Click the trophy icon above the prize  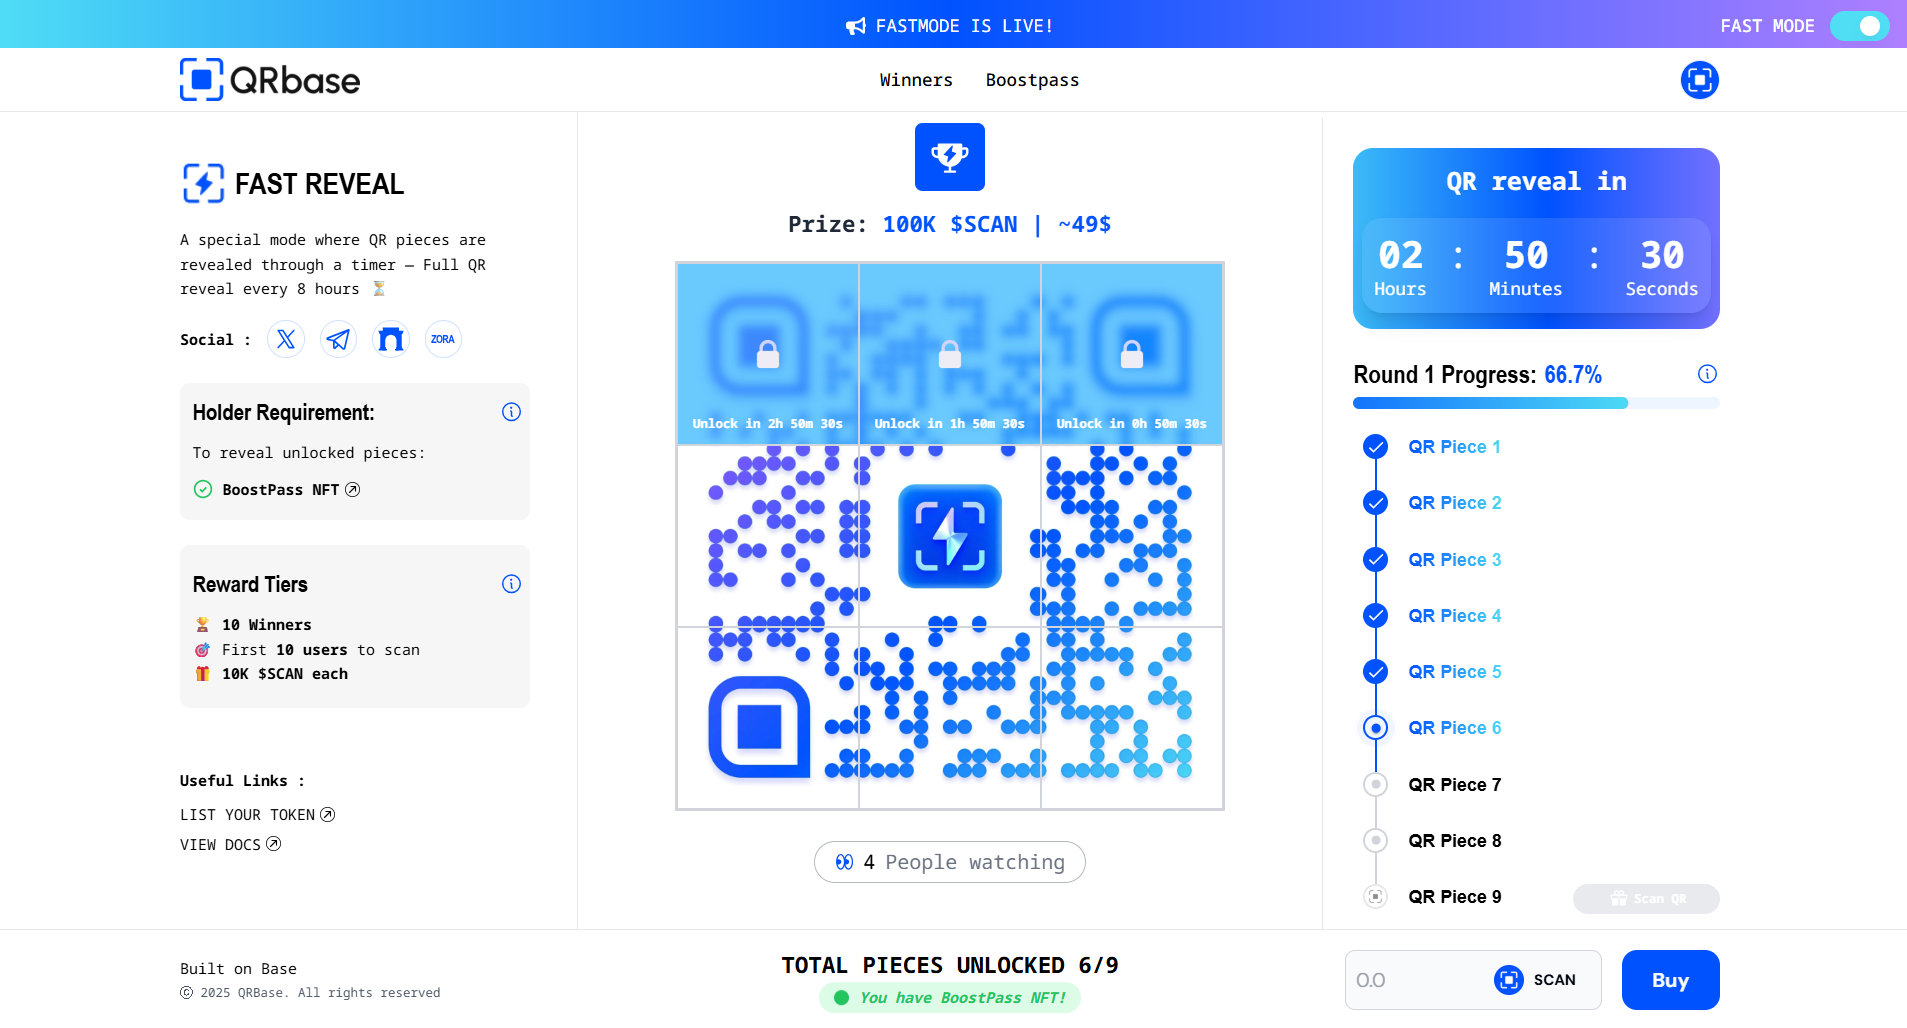point(949,157)
